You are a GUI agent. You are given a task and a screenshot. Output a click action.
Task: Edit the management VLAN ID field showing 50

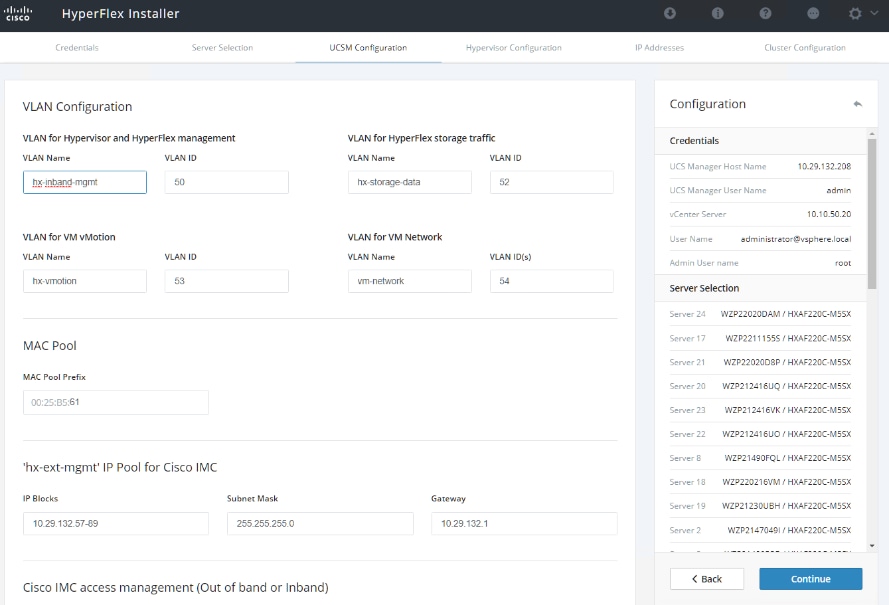click(226, 182)
